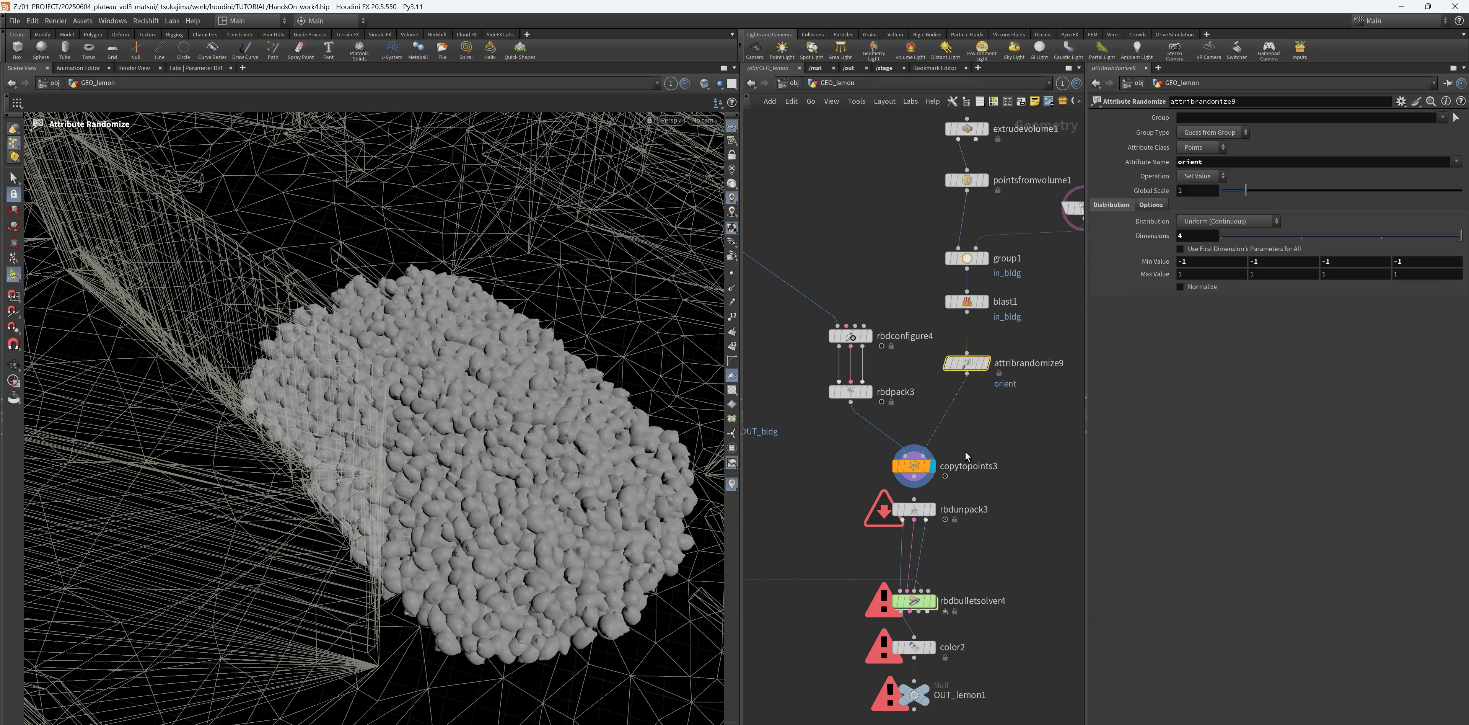Open the parameter pane gear menu
Viewport: 1469px width, 725px height.
(x=1401, y=101)
